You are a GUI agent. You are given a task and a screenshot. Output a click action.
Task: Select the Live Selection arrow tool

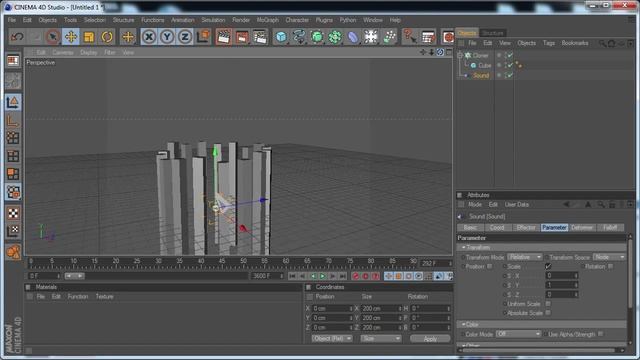(x=53, y=37)
